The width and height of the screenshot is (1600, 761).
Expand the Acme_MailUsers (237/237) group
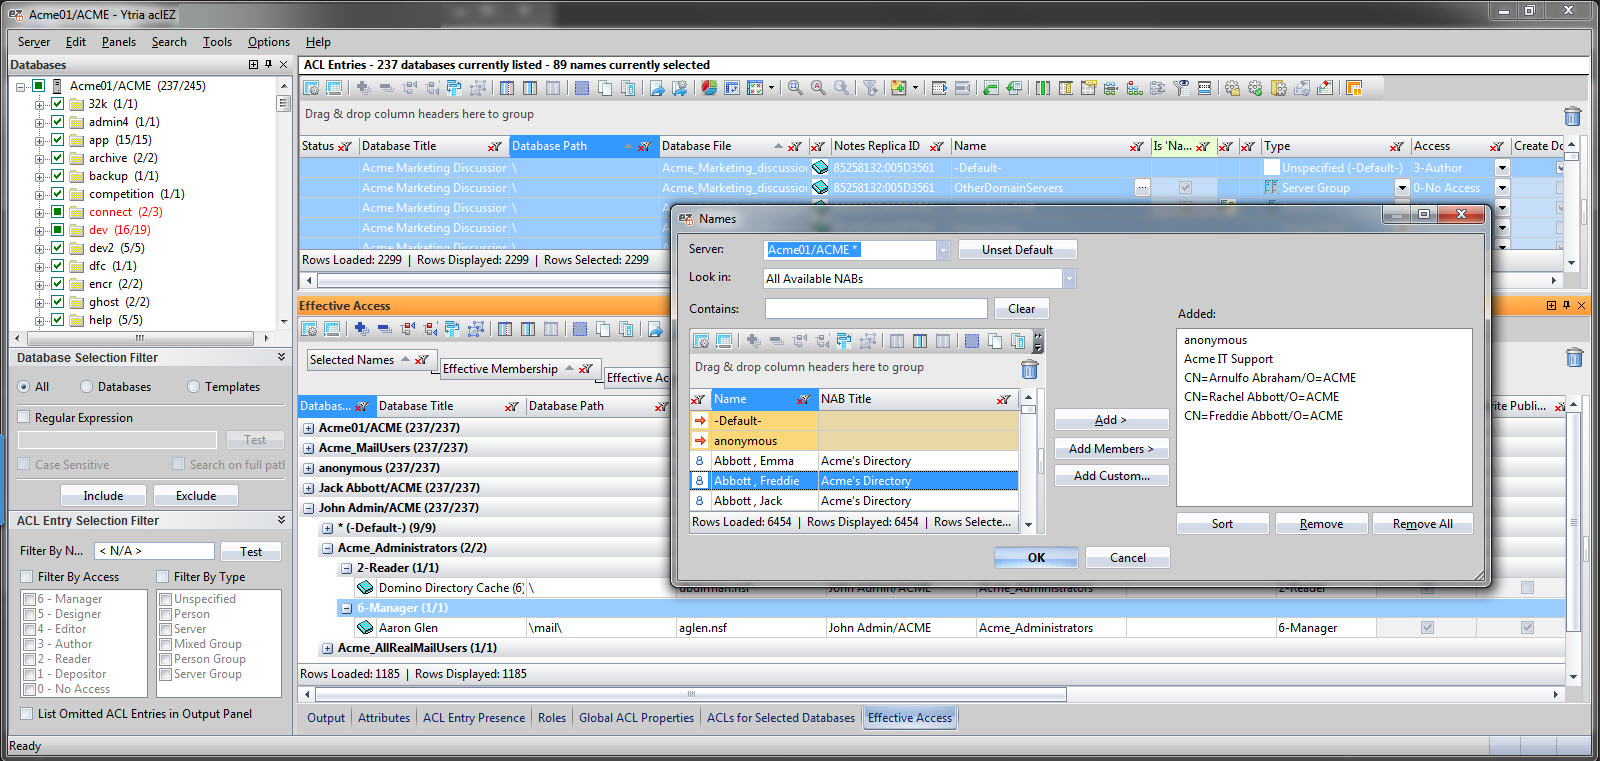309,448
